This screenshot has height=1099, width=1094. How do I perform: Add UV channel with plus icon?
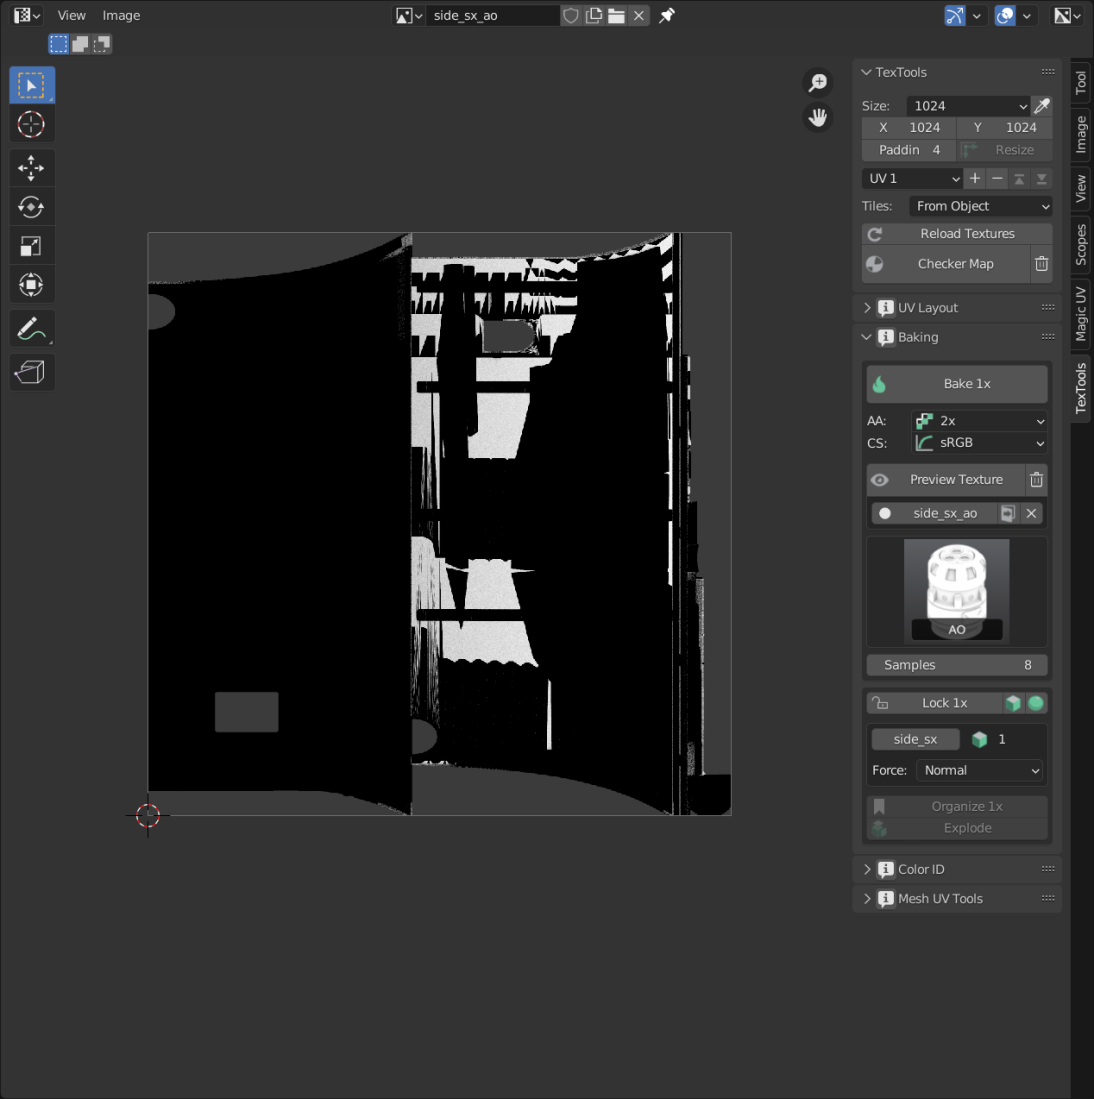coord(975,179)
